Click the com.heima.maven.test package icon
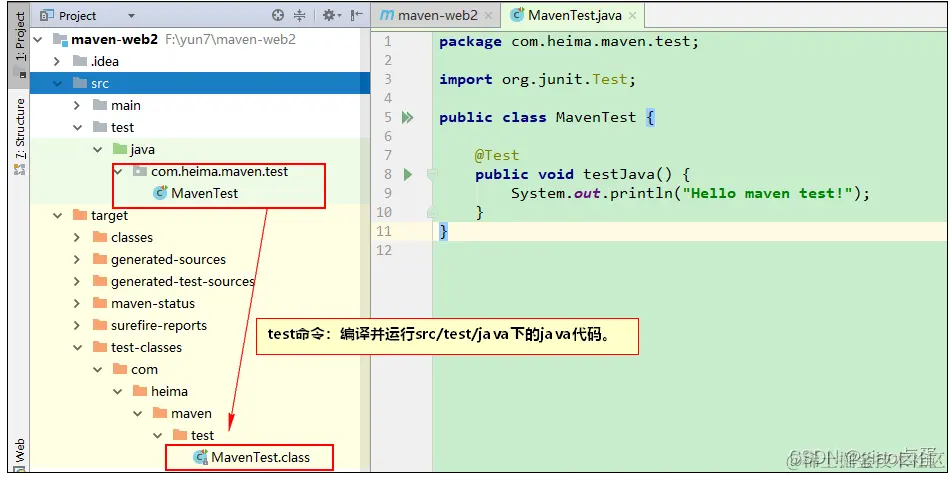 tap(140, 171)
